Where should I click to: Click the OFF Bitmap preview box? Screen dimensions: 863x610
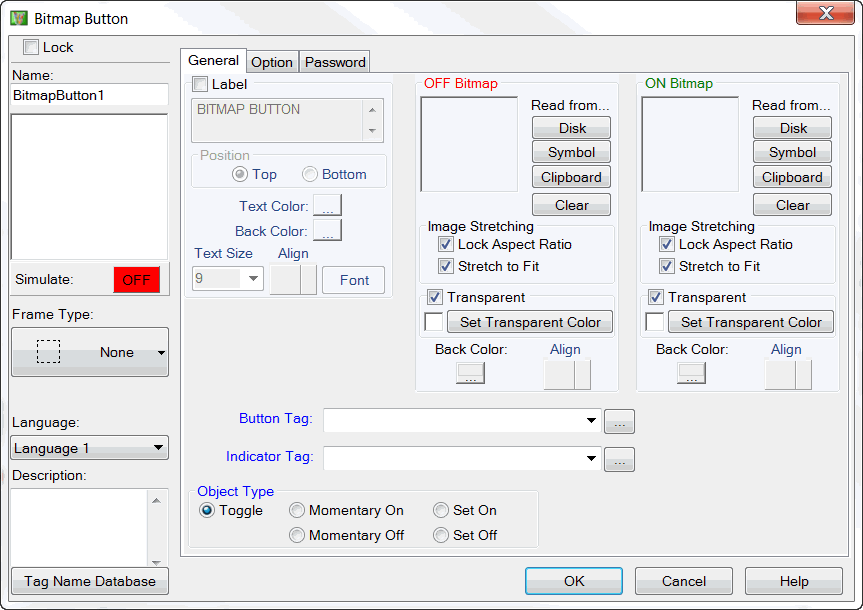pyautogui.click(x=469, y=144)
